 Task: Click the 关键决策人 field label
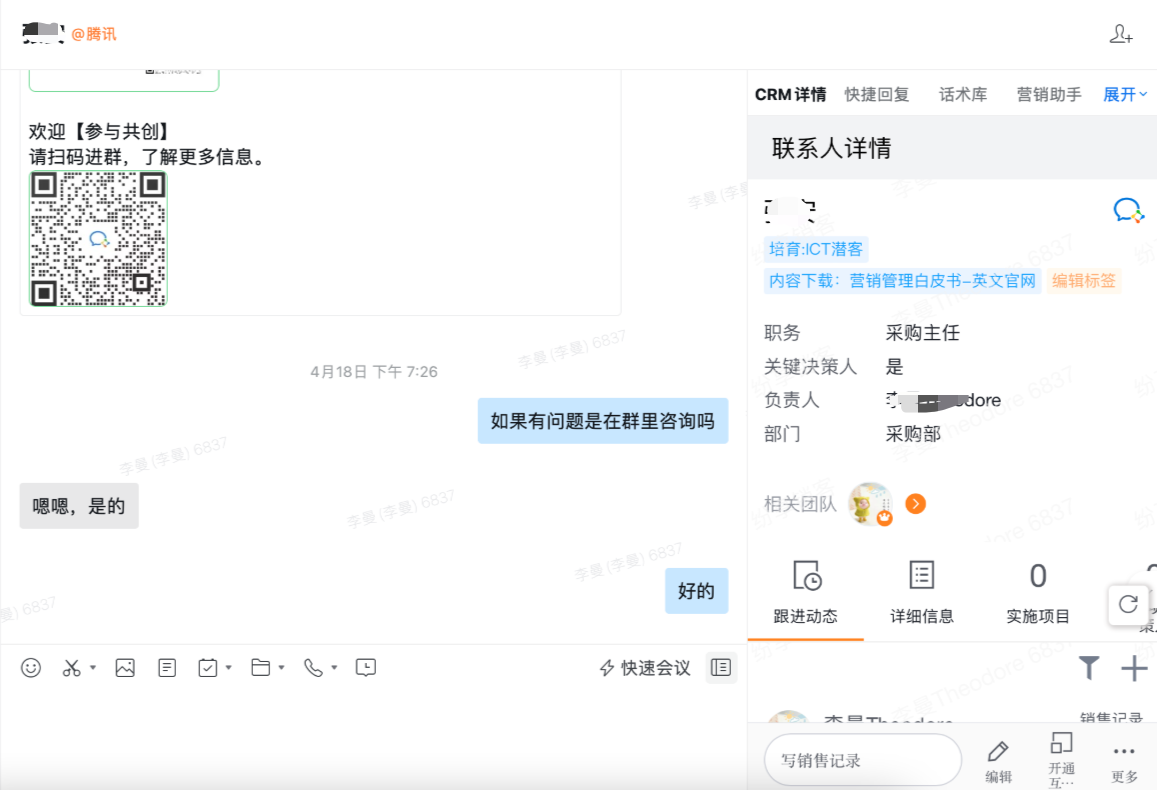click(x=810, y=367)
